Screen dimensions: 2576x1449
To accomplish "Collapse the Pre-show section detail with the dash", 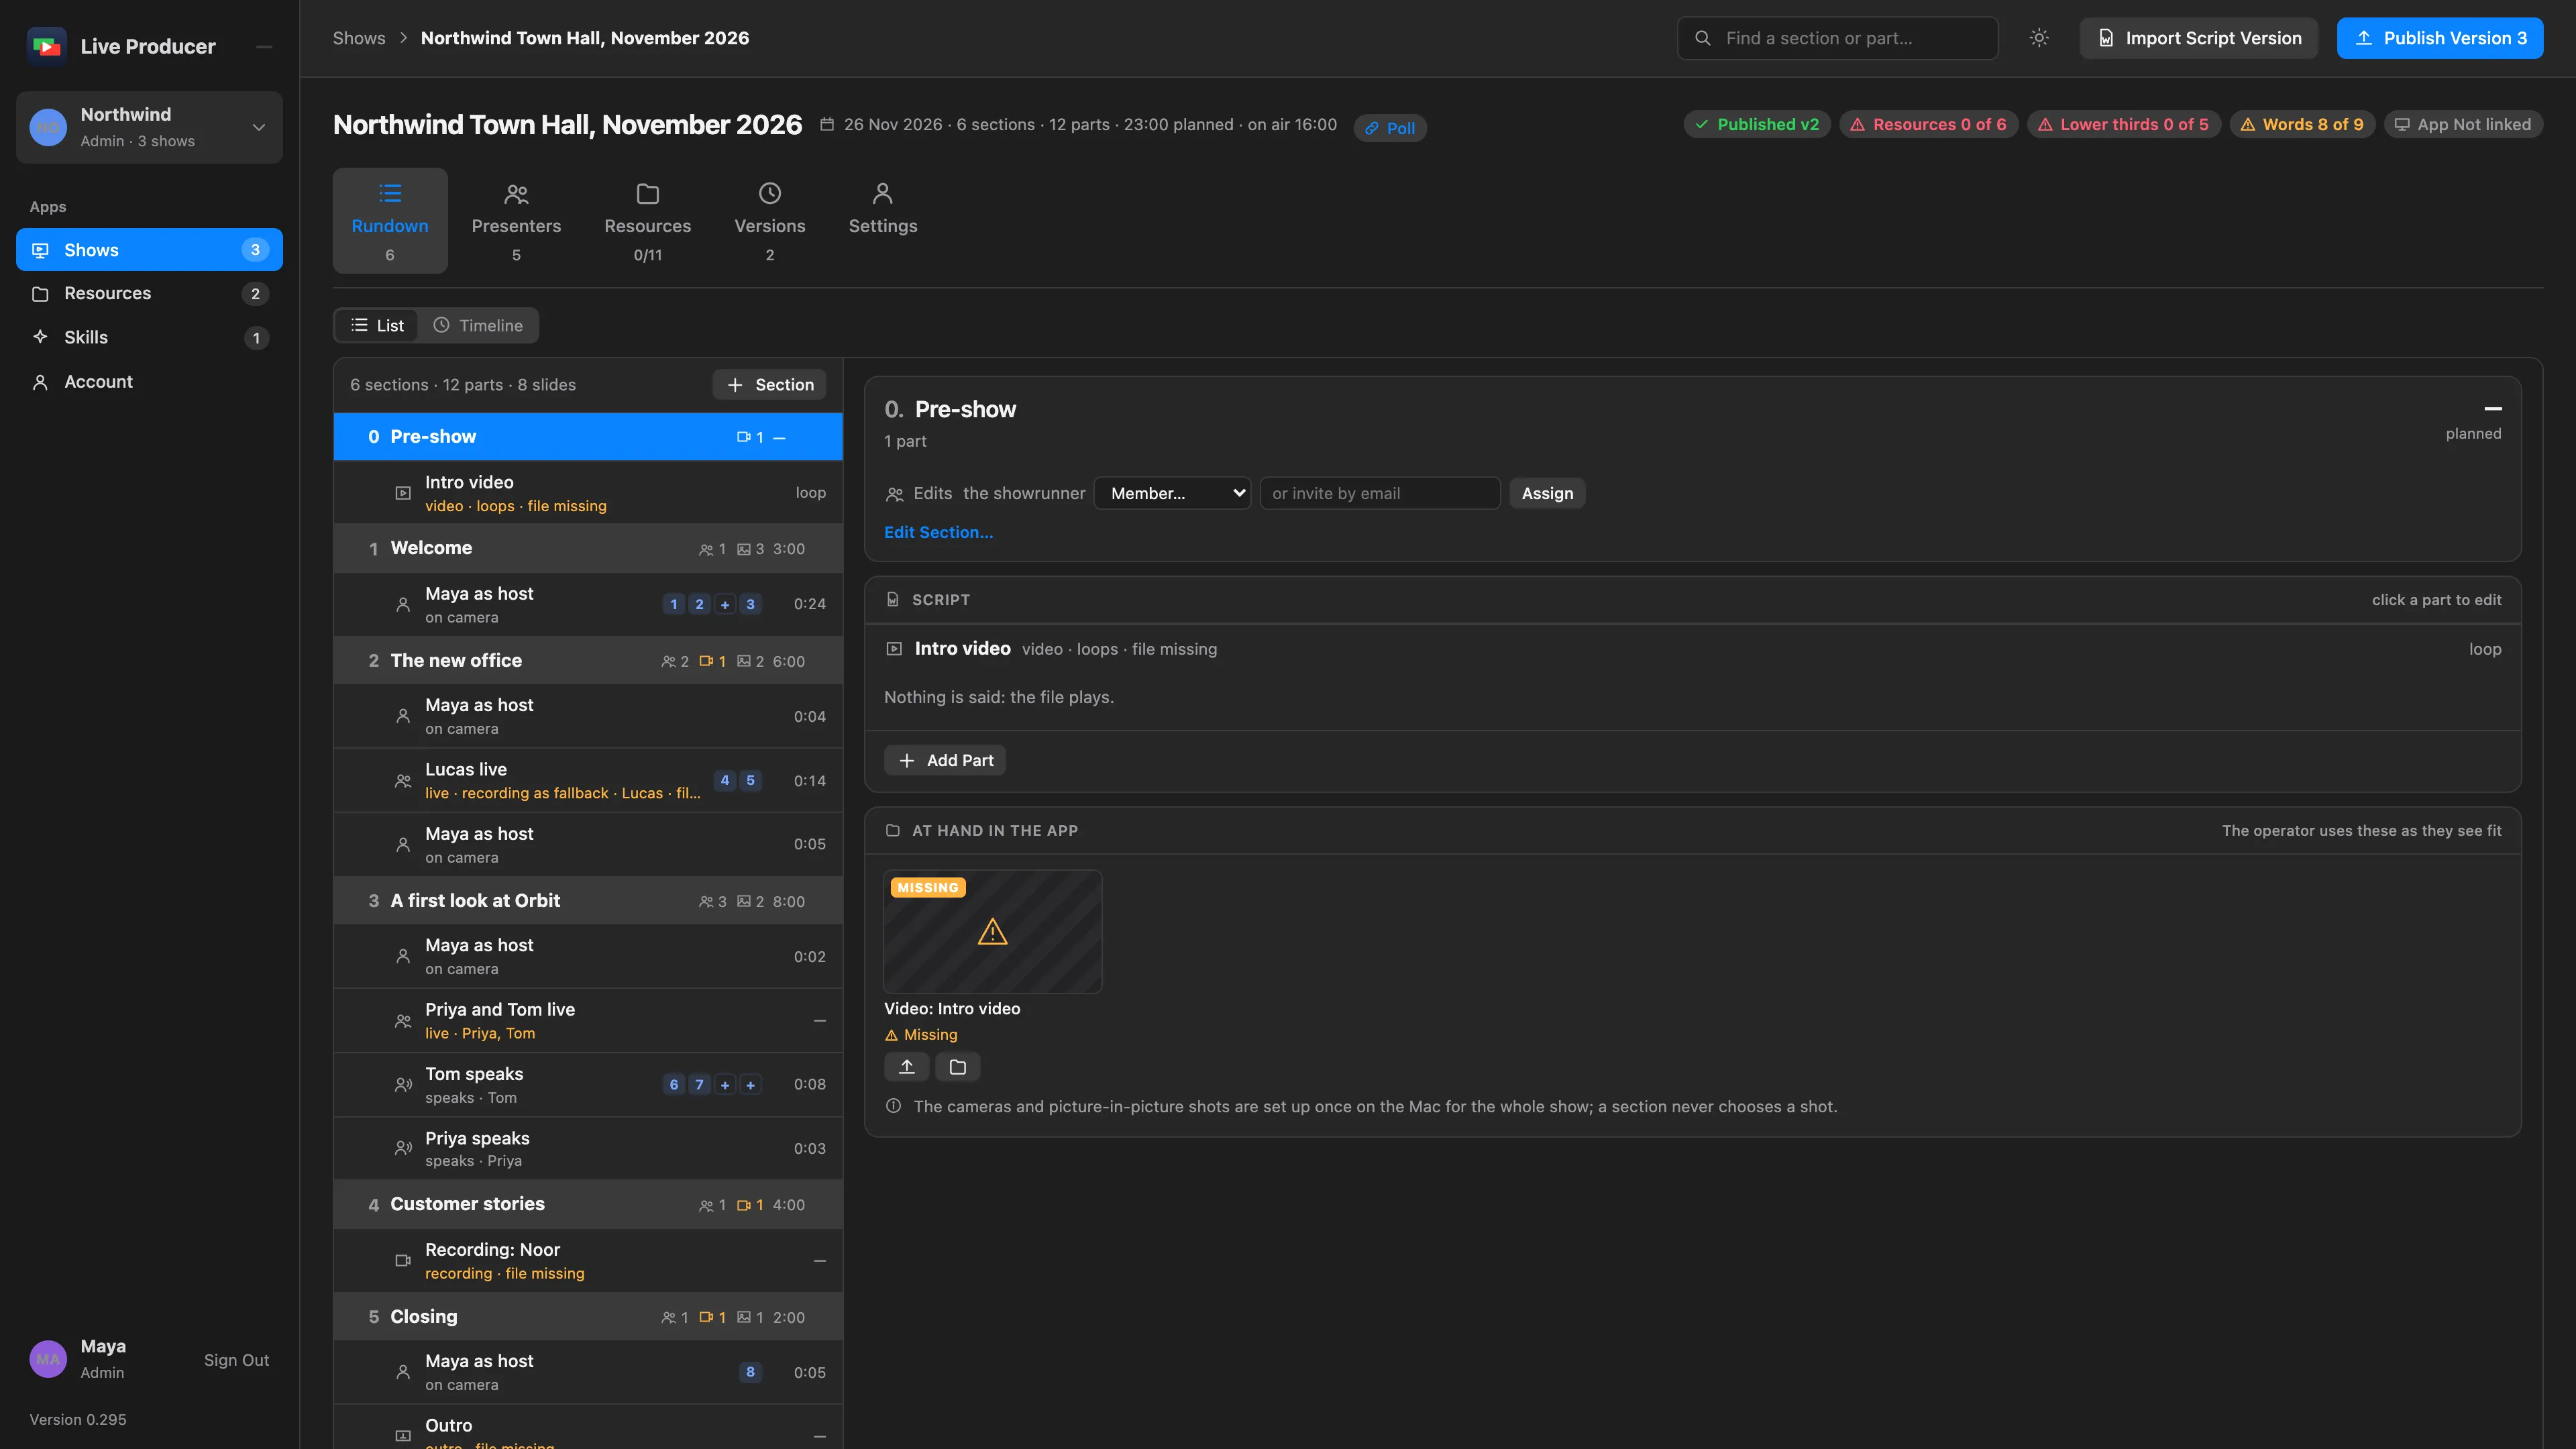I will point(2493,409).
